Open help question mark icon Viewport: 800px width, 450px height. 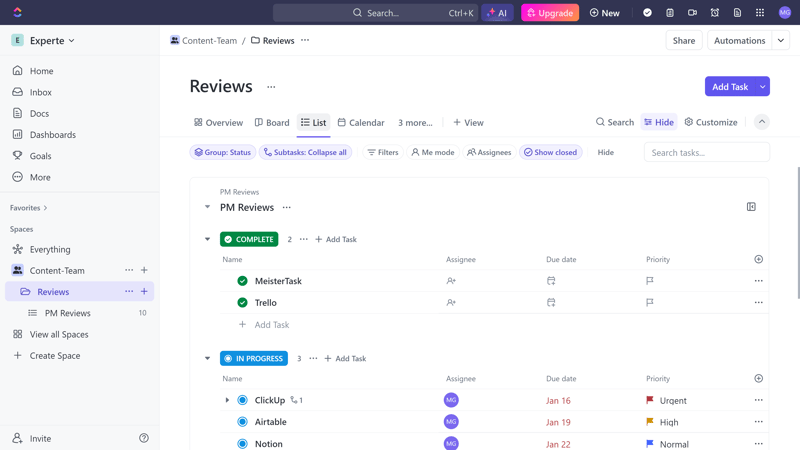(144, 438)
